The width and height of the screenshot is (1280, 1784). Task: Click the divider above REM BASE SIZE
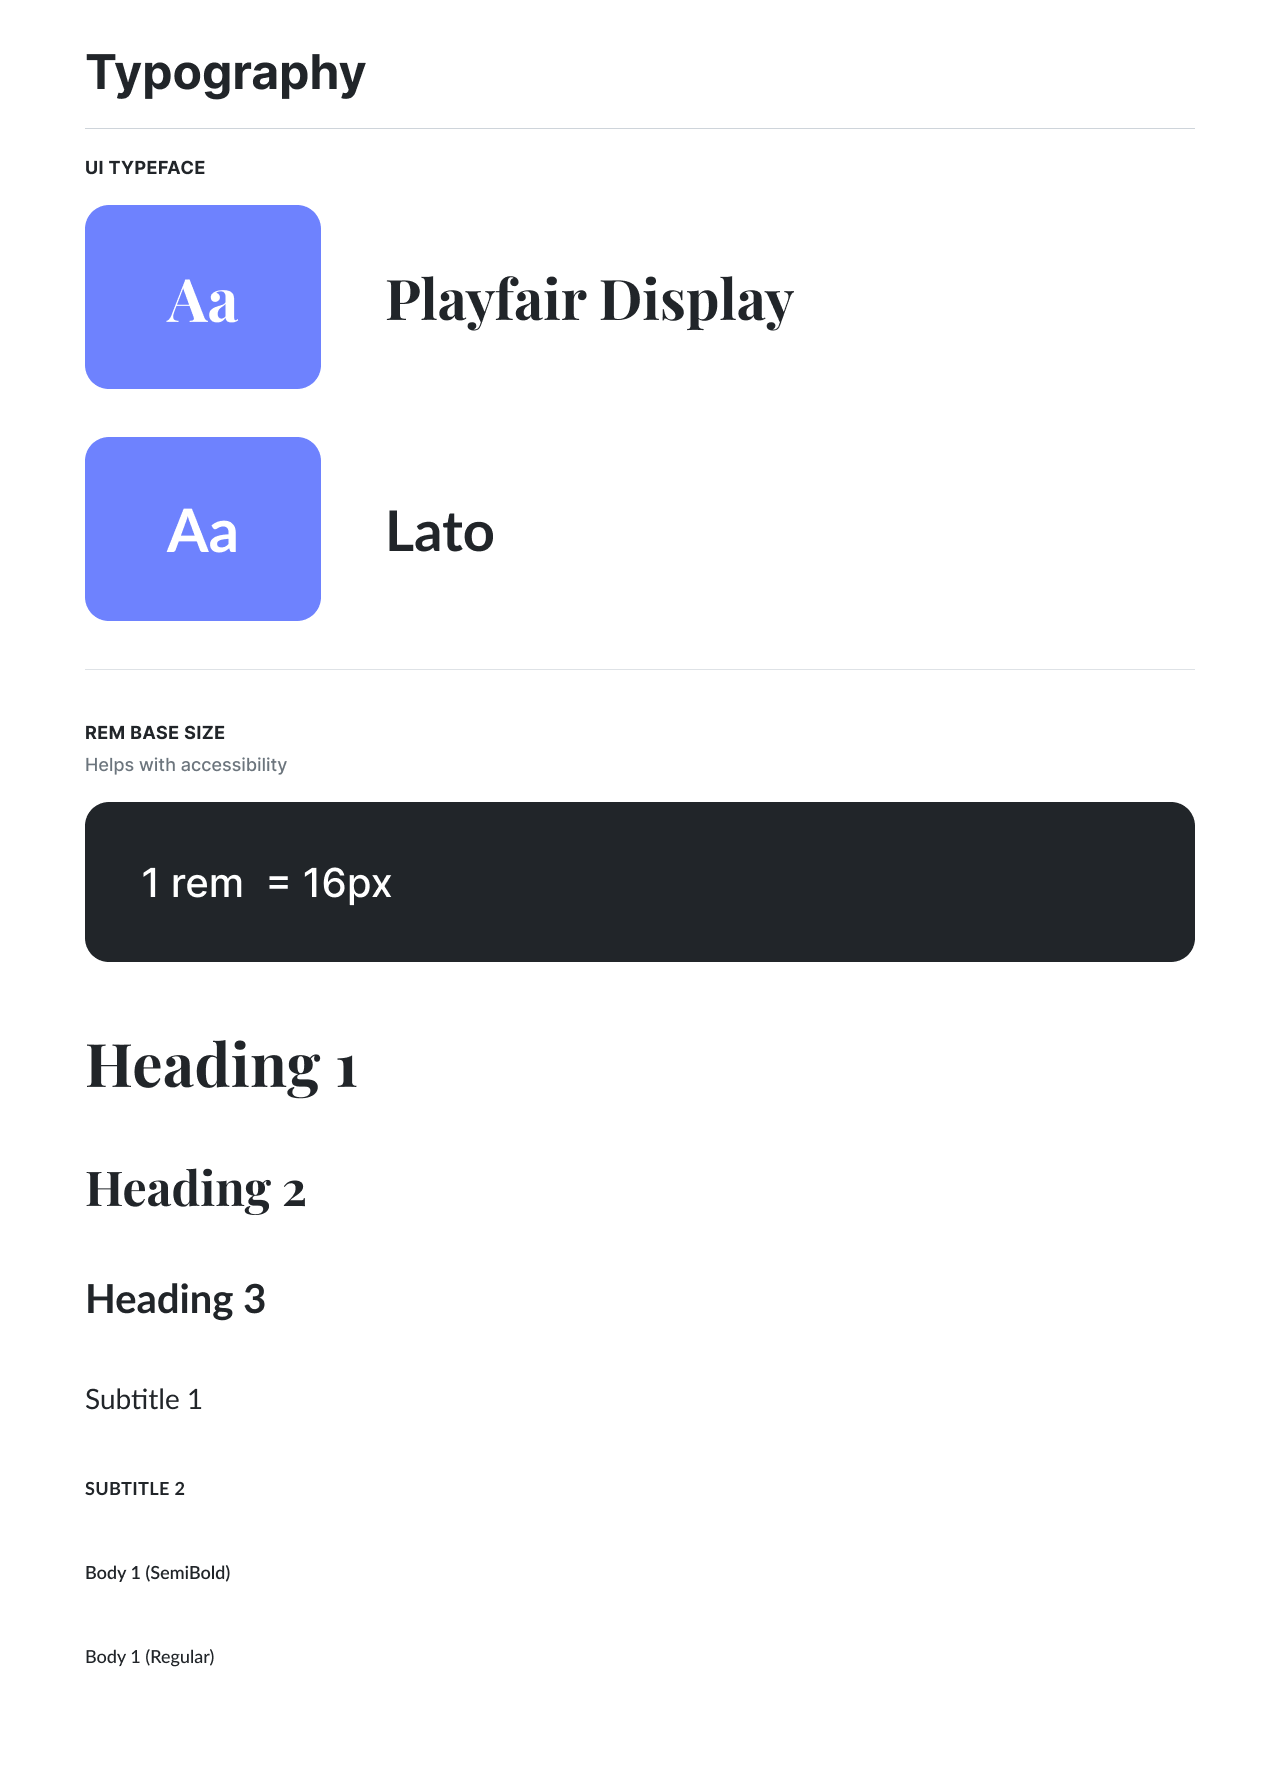(640, 669)
